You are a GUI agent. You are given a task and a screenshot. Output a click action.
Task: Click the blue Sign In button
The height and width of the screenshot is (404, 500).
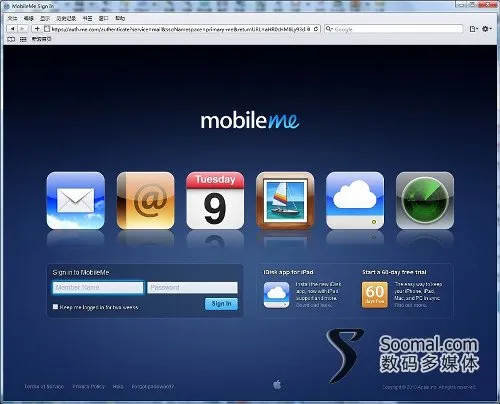(221, 304)
